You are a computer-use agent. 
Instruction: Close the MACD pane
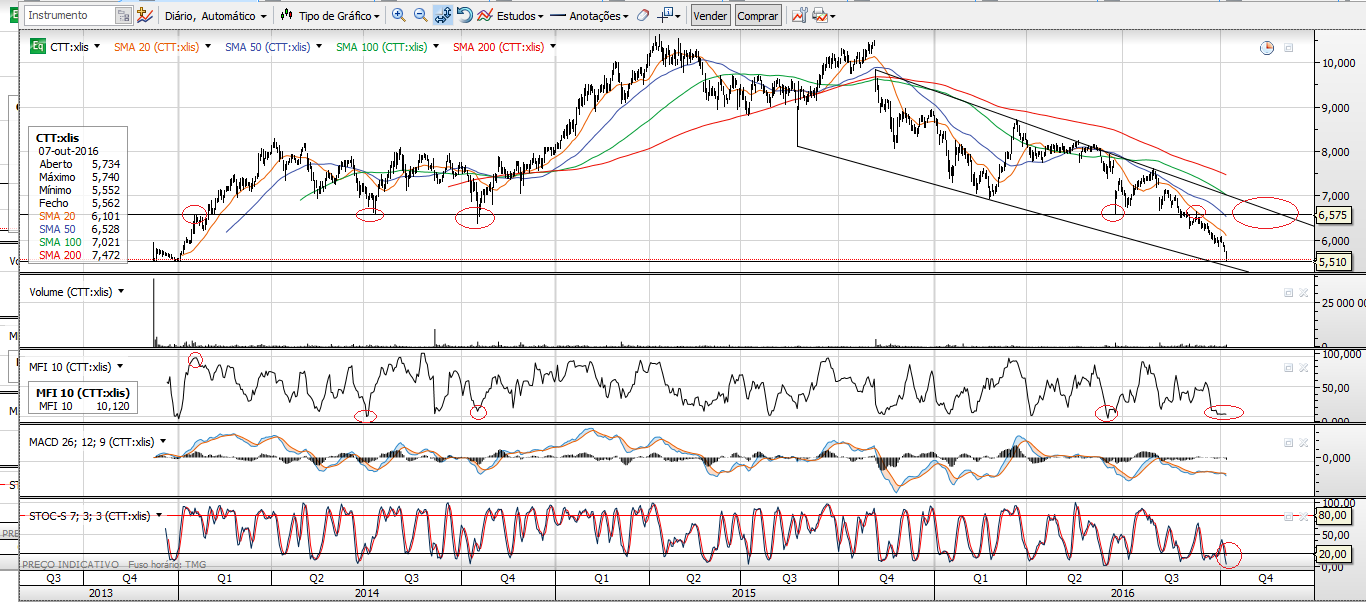pyautogui.click(x=1303, y=442)
